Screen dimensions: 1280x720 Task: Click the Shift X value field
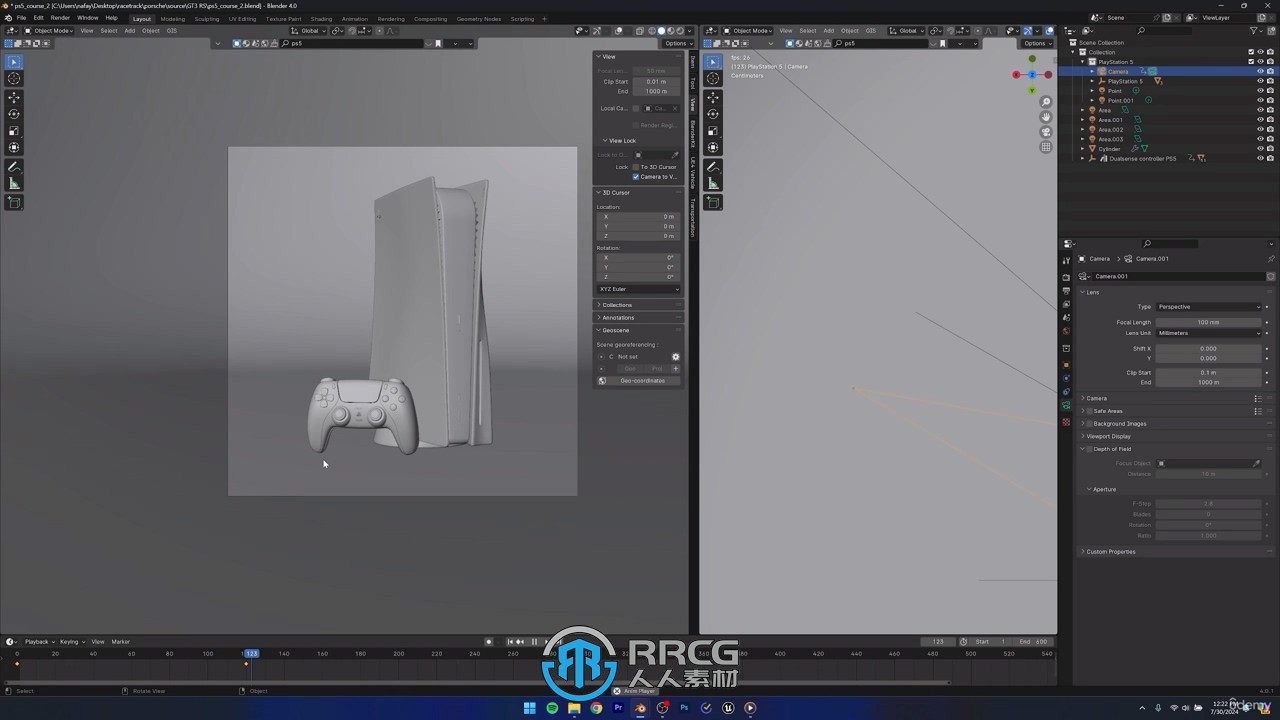pos(1209,349)
